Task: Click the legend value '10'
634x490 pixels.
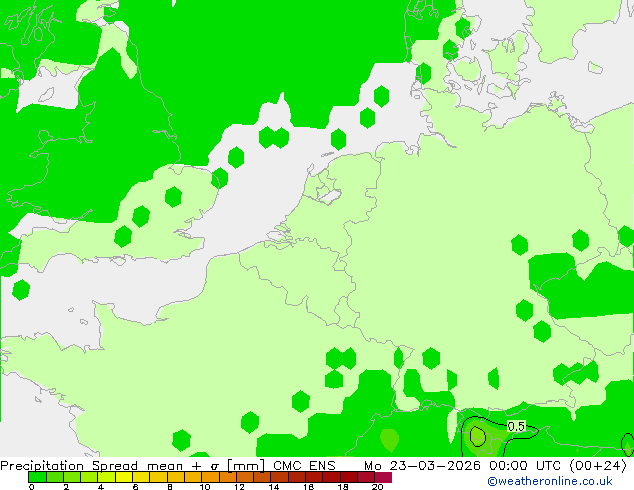Action: coord(205,487)
